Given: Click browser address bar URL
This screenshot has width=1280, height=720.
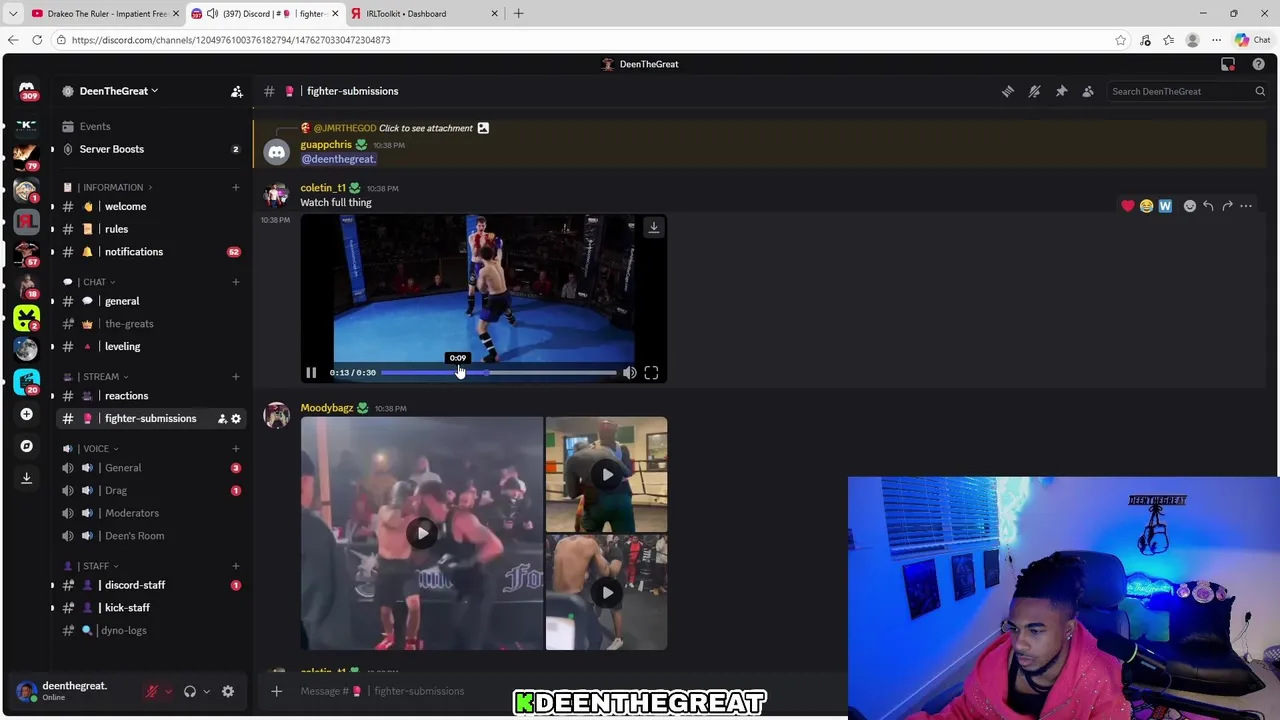Looking at the screenshot, I should point(231,40).
